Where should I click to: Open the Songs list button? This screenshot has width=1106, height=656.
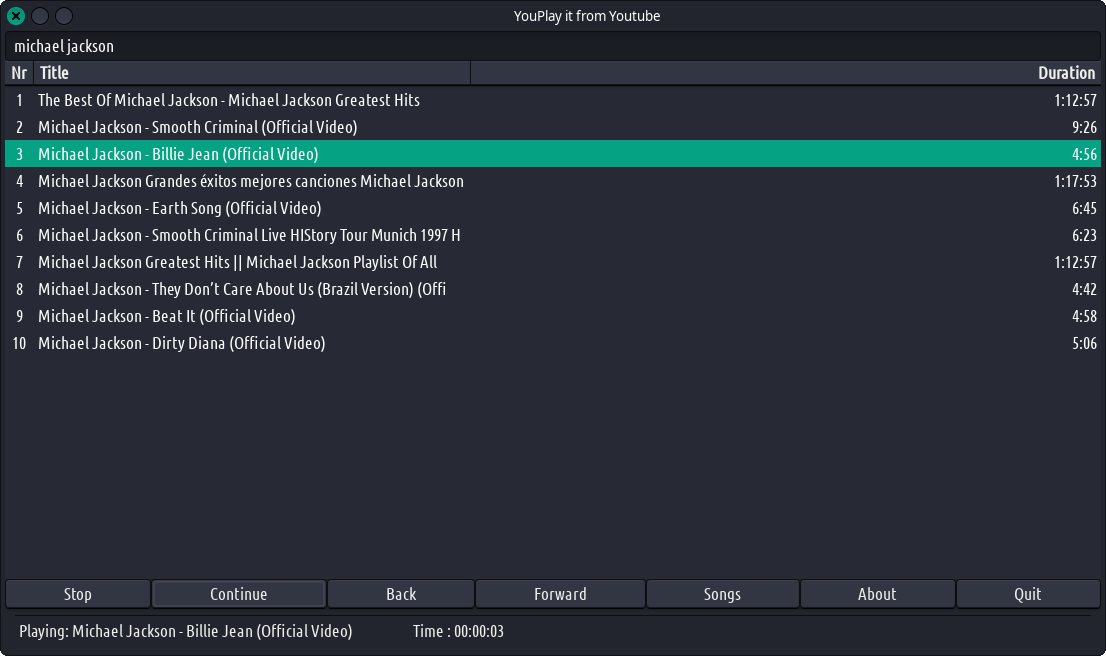pos(722,594)
